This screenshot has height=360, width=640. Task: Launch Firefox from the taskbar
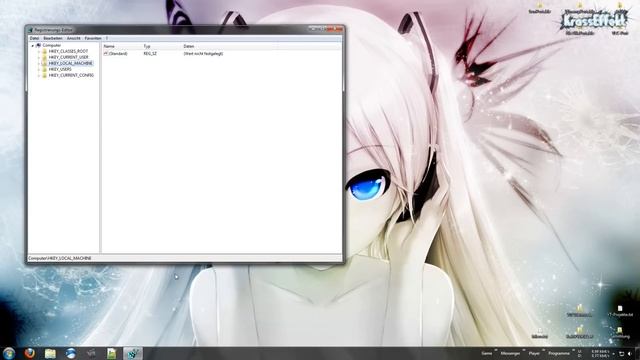(x=29, y=353)
